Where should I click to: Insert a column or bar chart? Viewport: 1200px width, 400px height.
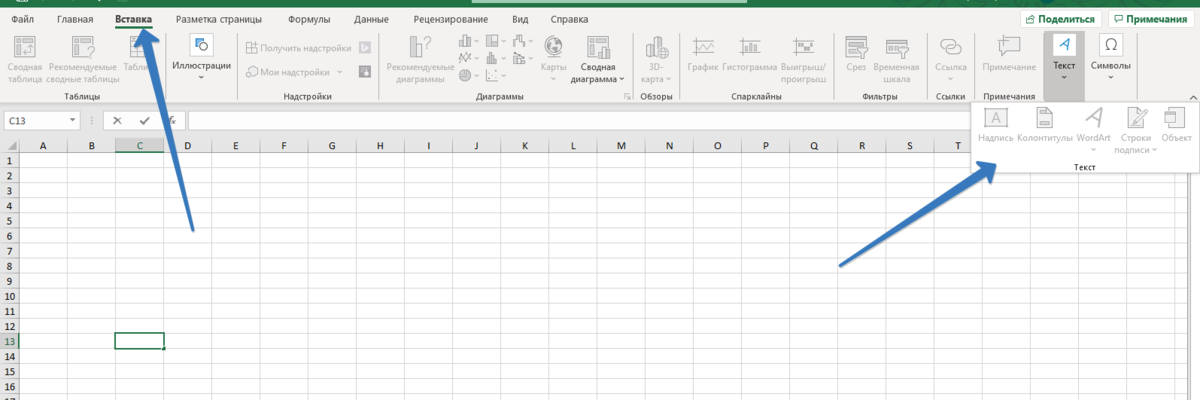pos(467,42)
